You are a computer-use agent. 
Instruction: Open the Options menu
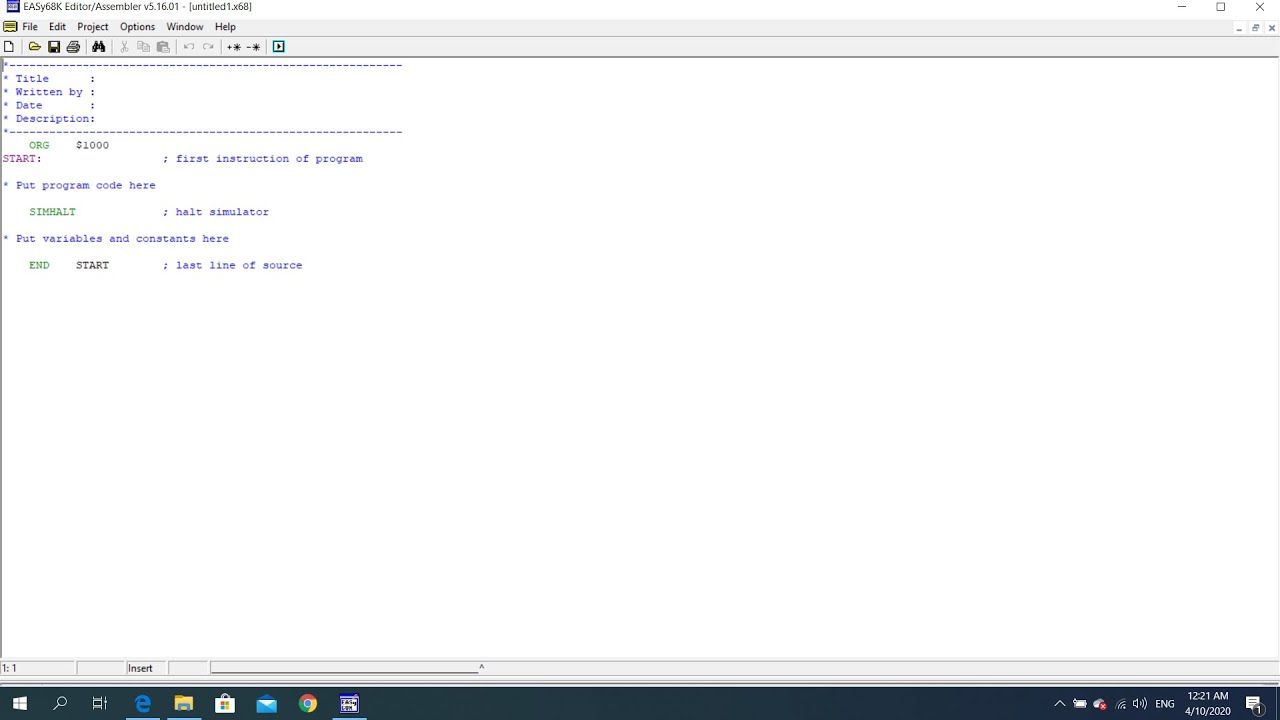137,27
